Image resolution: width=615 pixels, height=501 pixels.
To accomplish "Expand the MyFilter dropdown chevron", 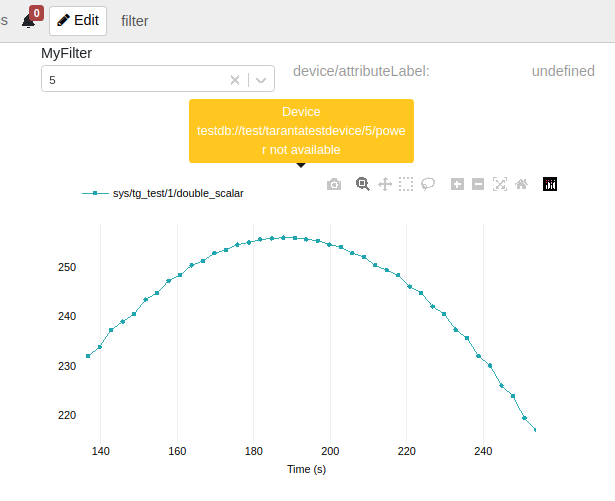I will pyautogui.click(x=261, y=80).
